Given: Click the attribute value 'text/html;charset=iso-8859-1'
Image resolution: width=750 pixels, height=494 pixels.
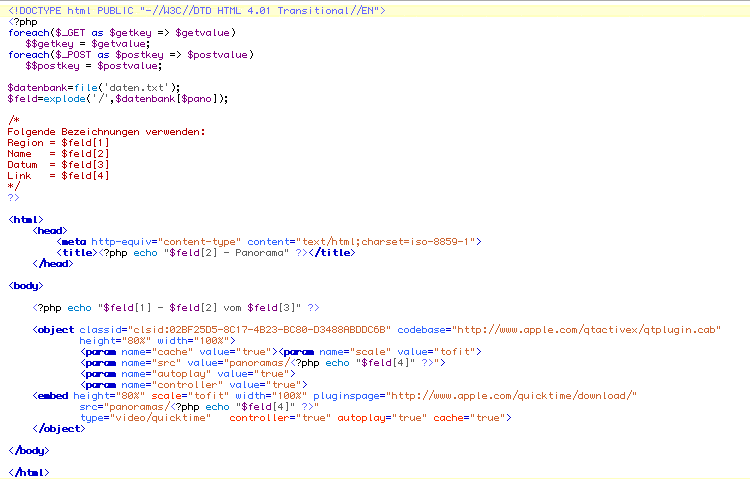Looking at the screenshot, I should click(x=386, y=242).
